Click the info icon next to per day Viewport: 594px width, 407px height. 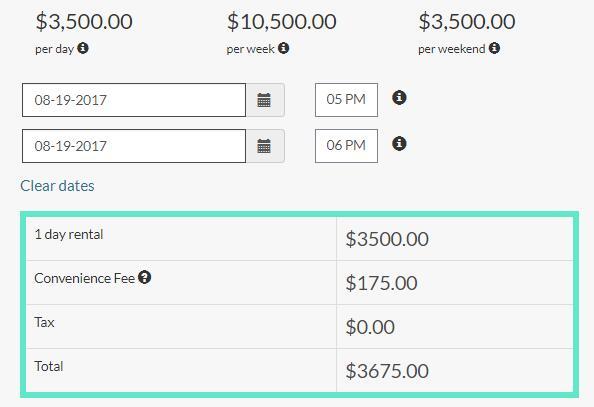pyautogui.click(x=83, y=48)
